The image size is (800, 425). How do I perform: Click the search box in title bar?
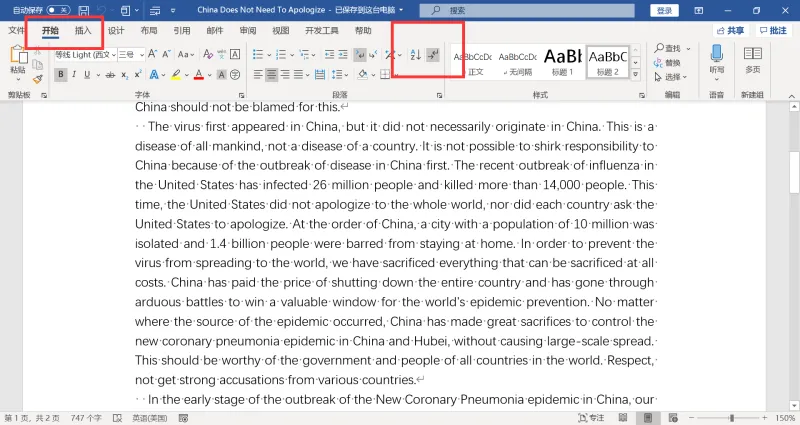[527, 10]
